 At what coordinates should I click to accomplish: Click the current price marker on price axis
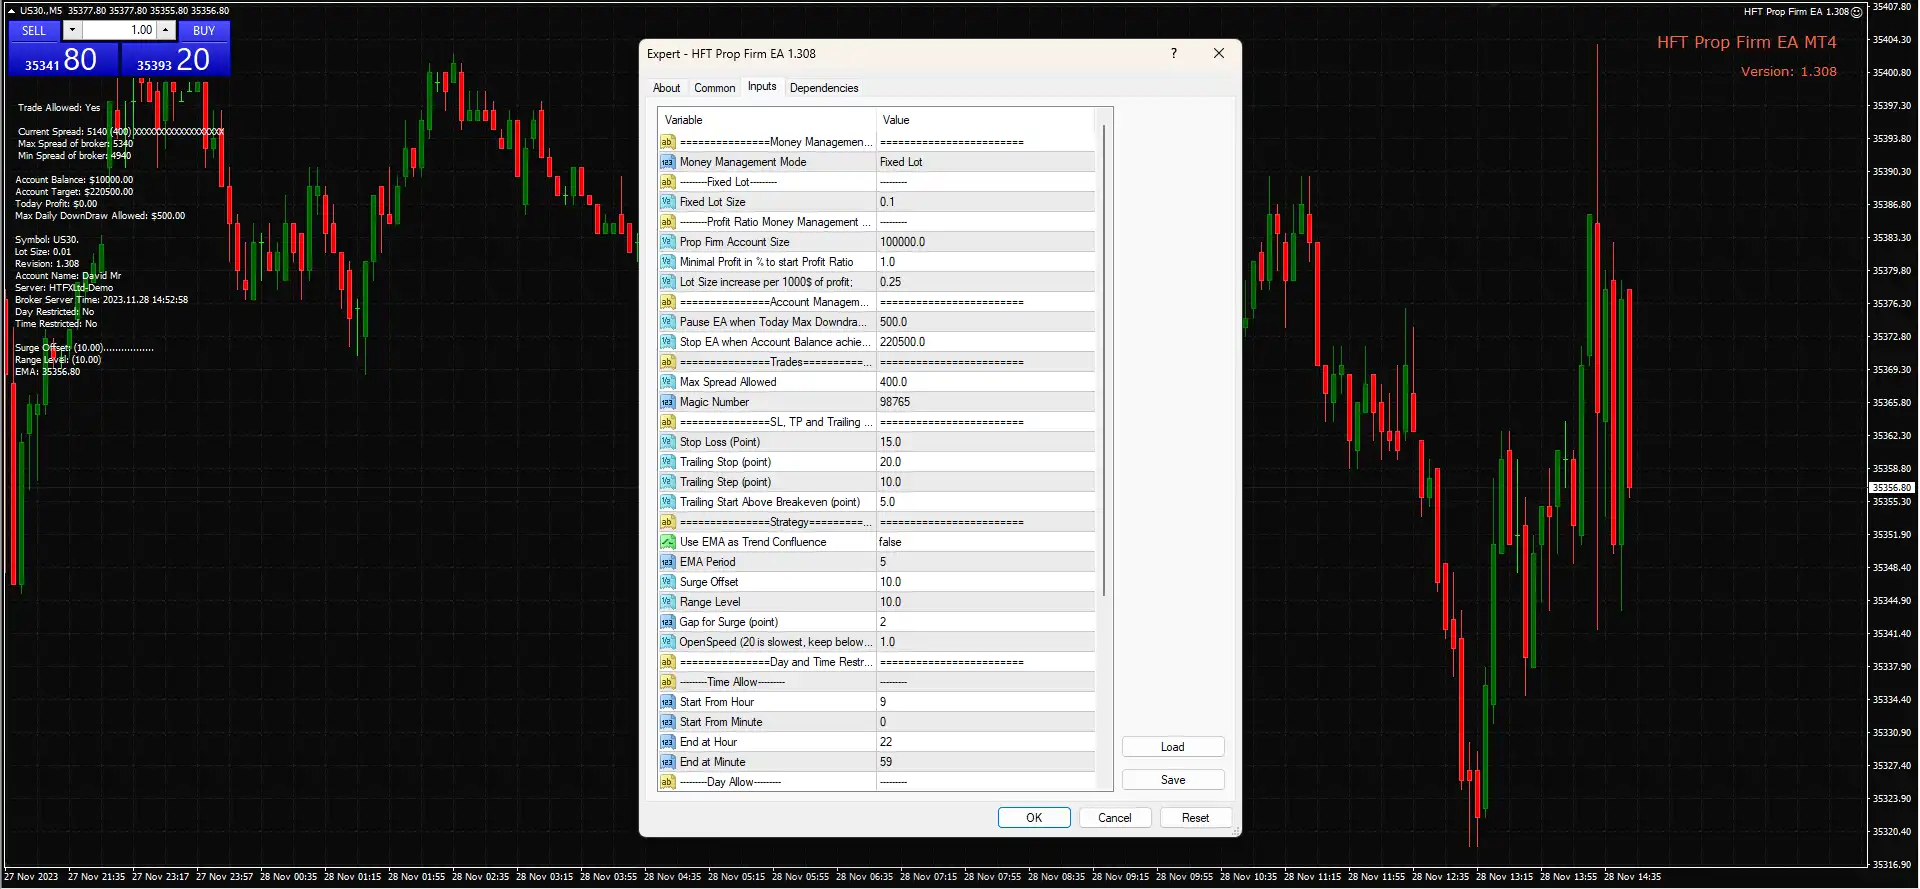tap(1891, 488)
